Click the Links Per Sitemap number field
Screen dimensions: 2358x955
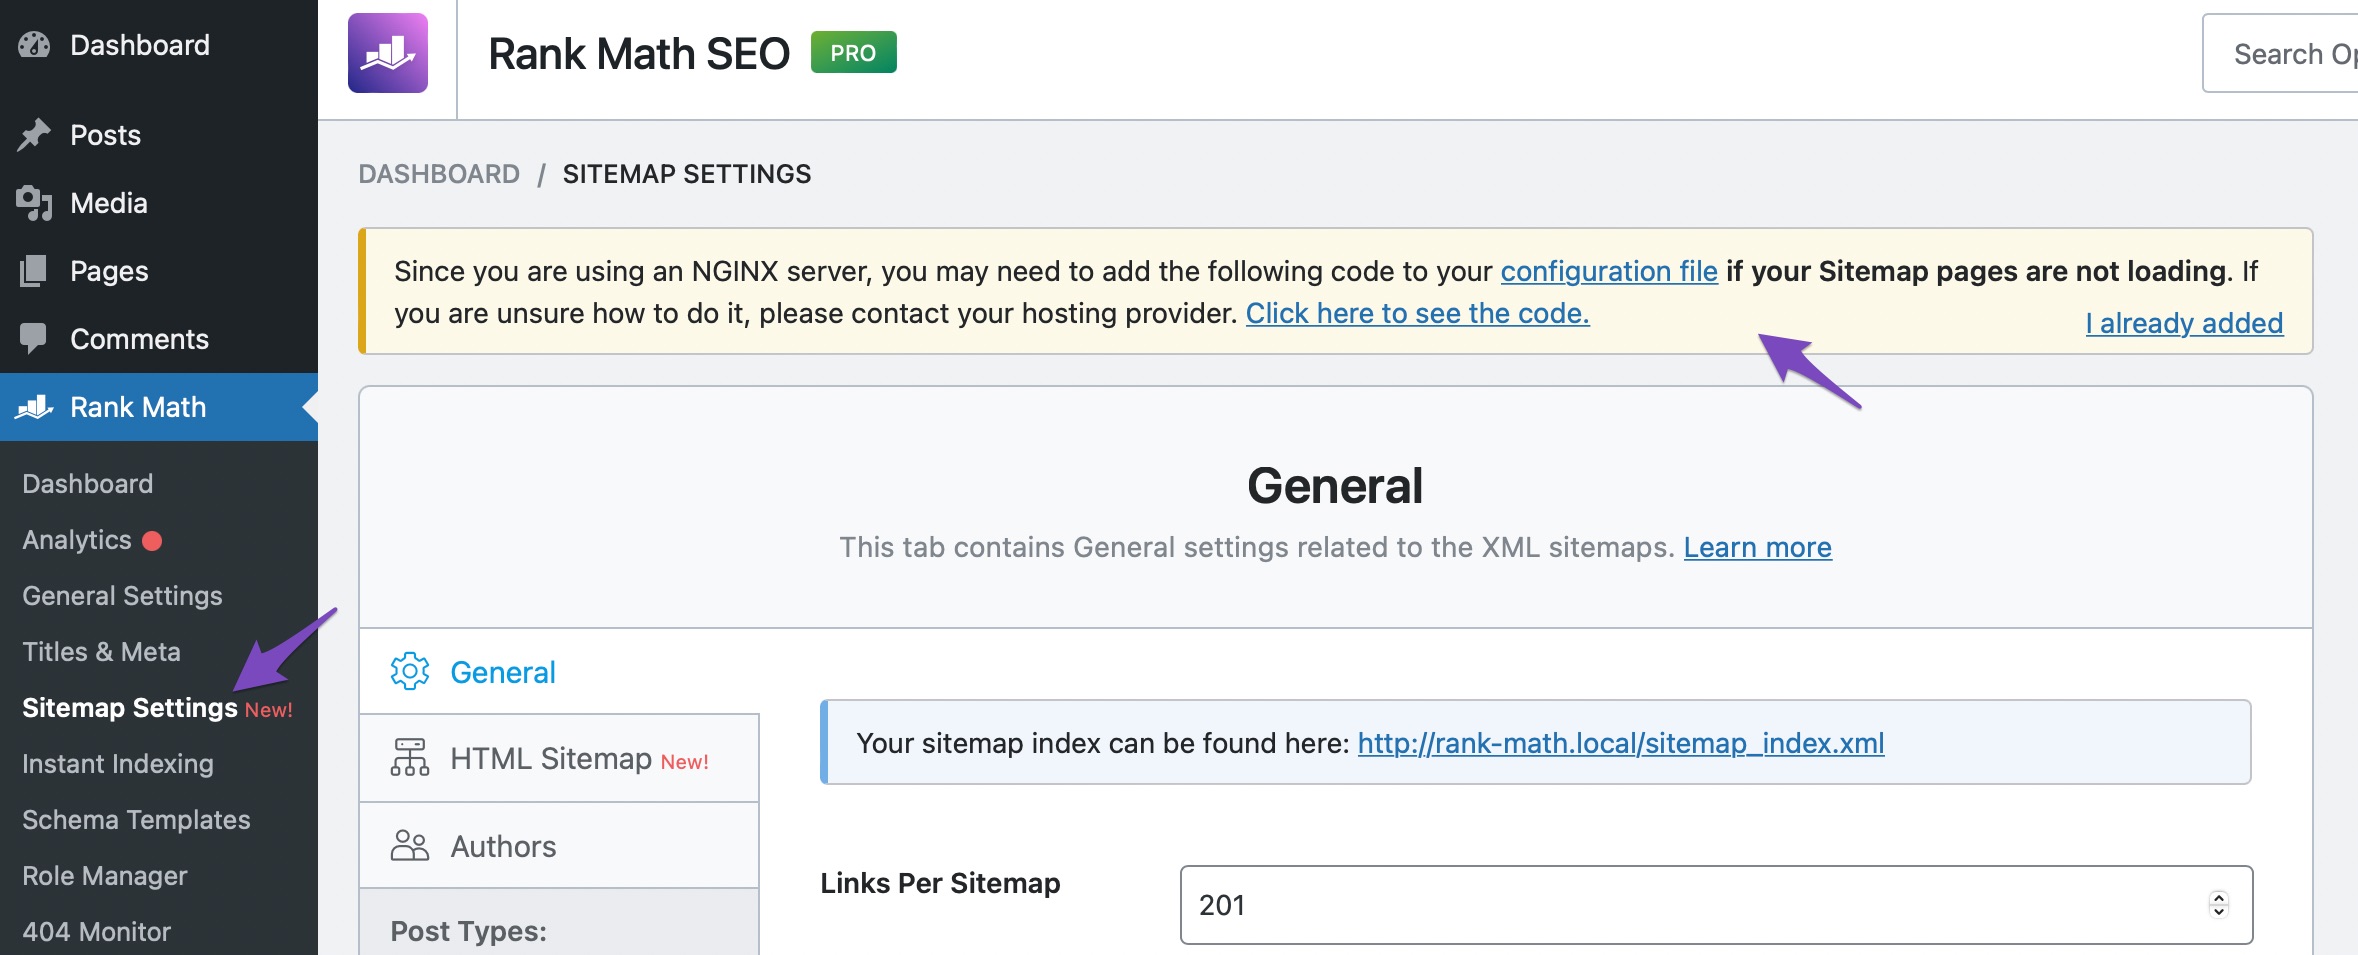(x=1715, y=905)
